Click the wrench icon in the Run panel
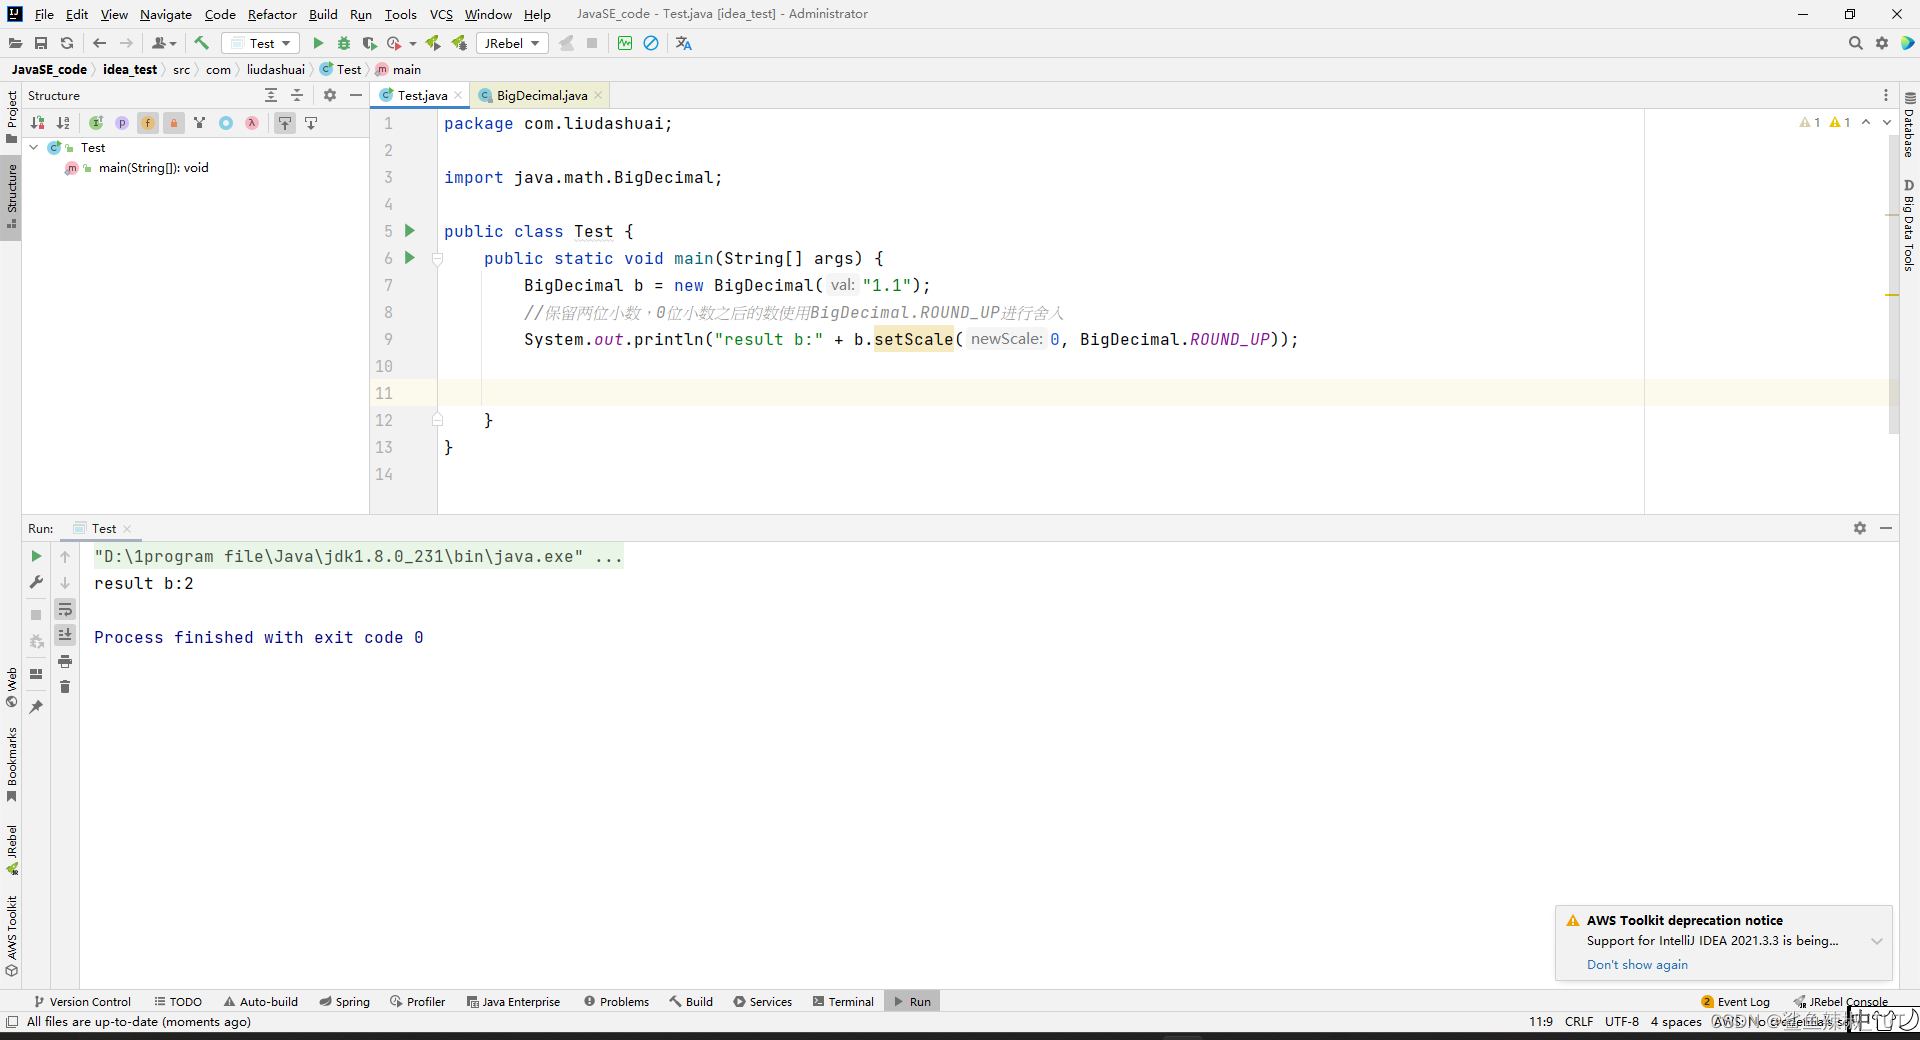 pyautogui.click(x=36, y=582)
